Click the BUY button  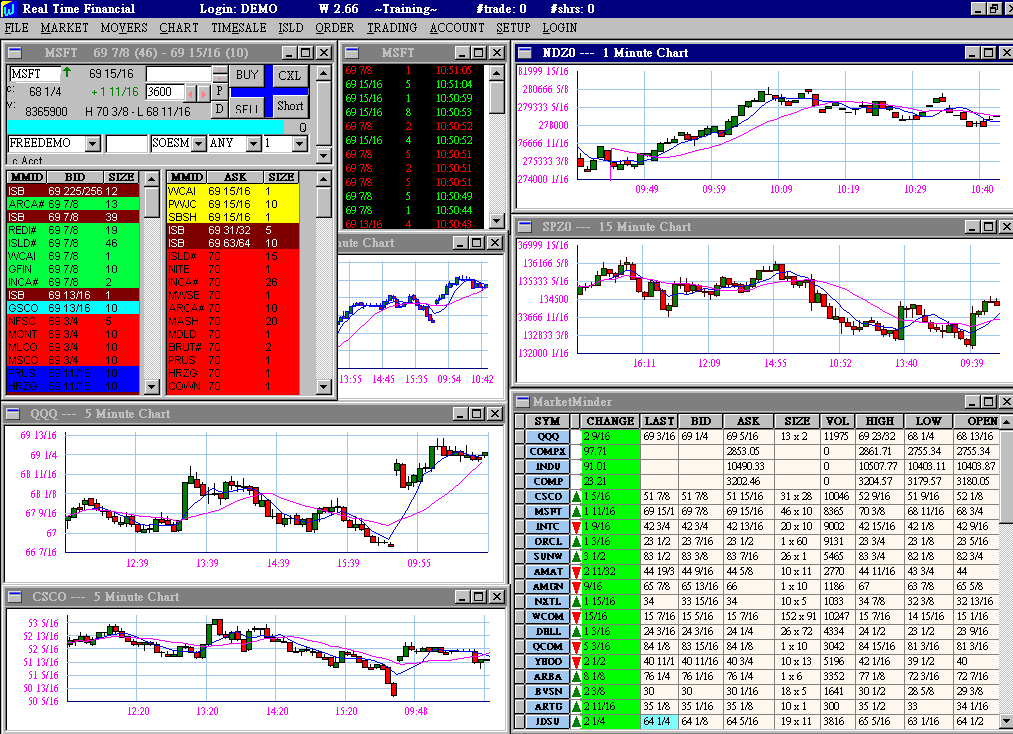(x=247, y=75)
